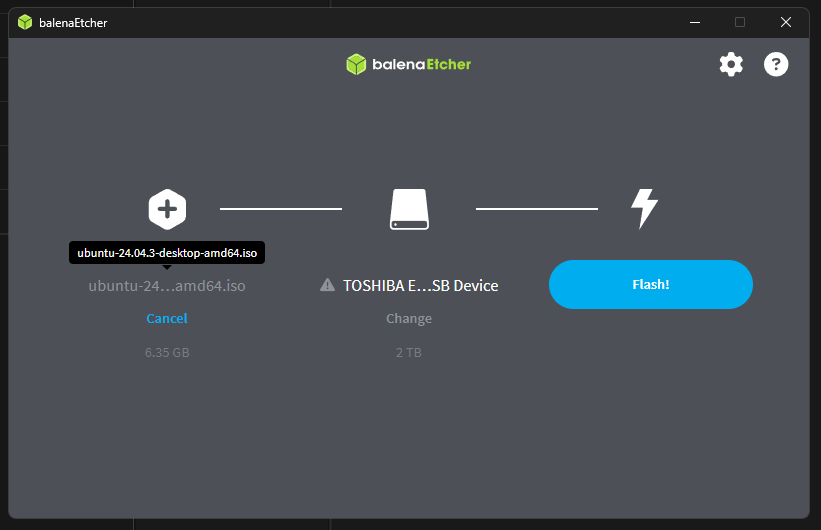
Task: Click the green cube icon in title bar
Action: (25, 21)
